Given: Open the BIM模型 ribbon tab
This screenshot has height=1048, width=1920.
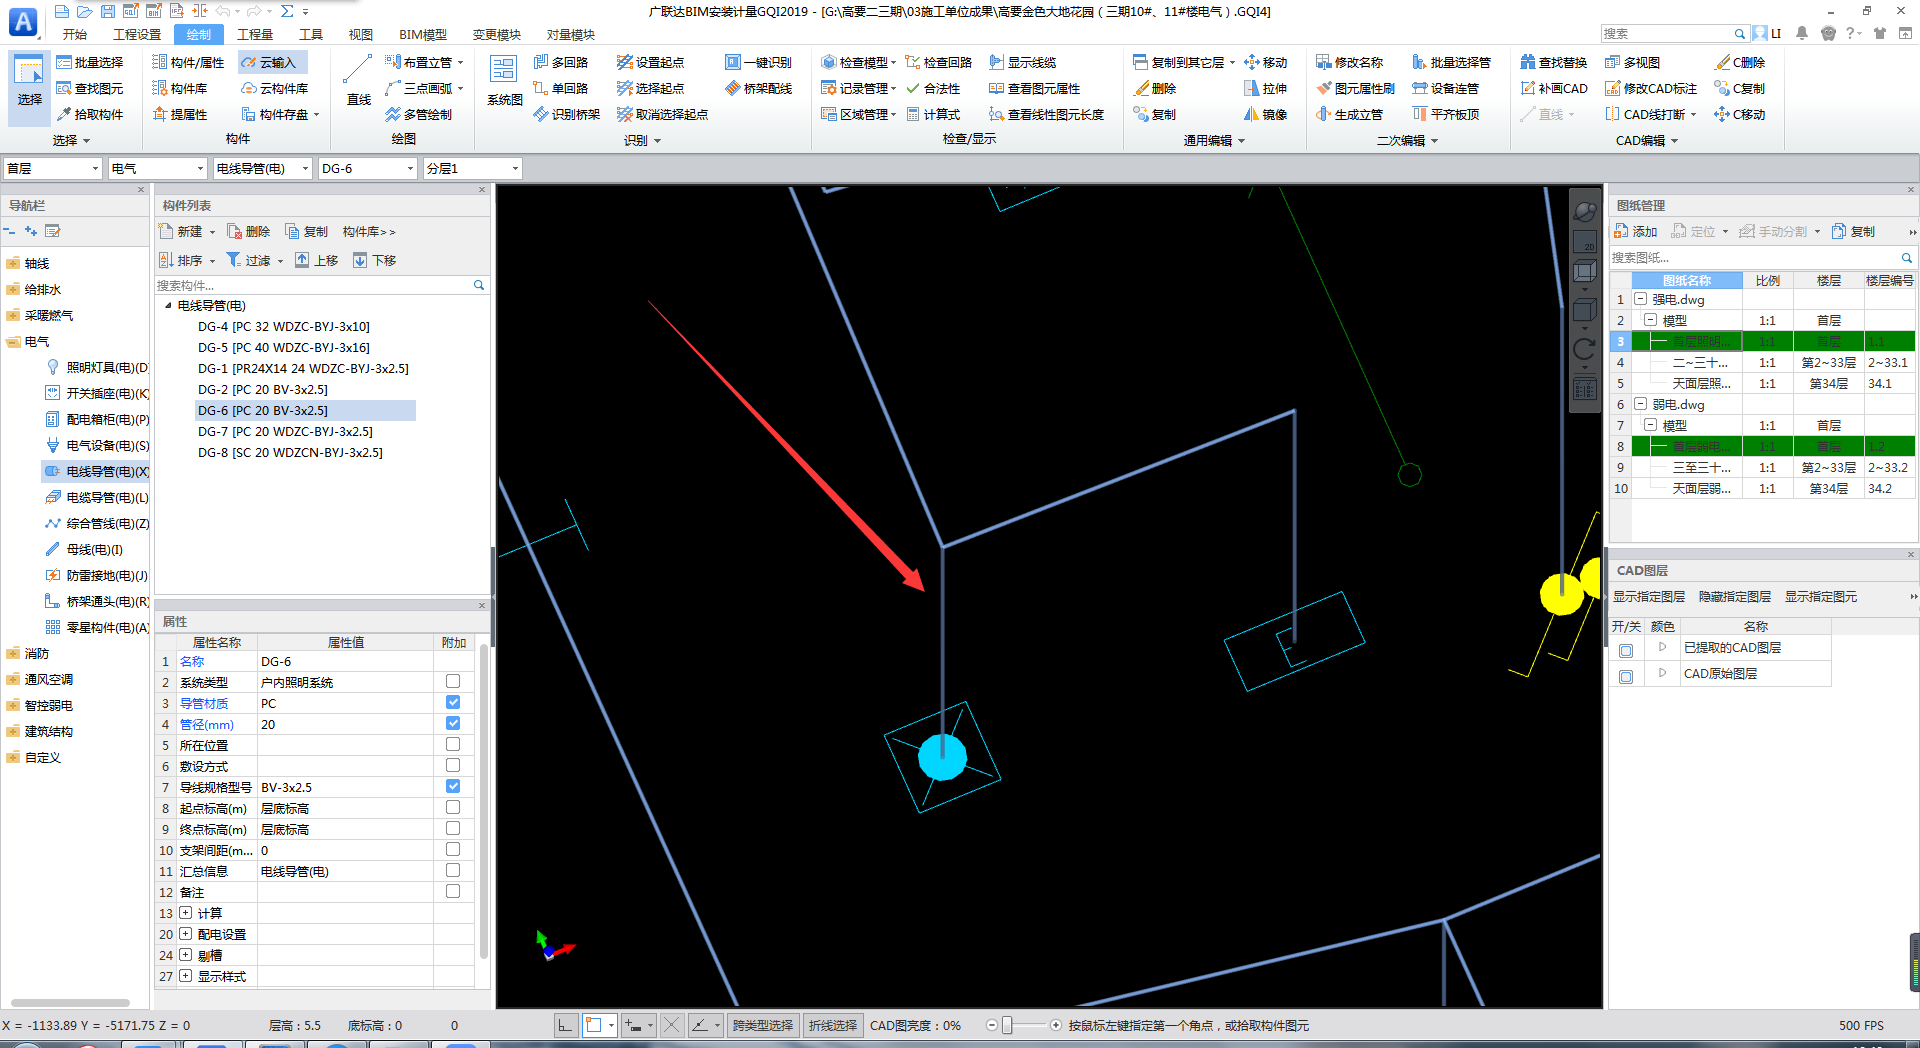Looking at the screenshot, I should pyautogui.click(x=423, y=34).
